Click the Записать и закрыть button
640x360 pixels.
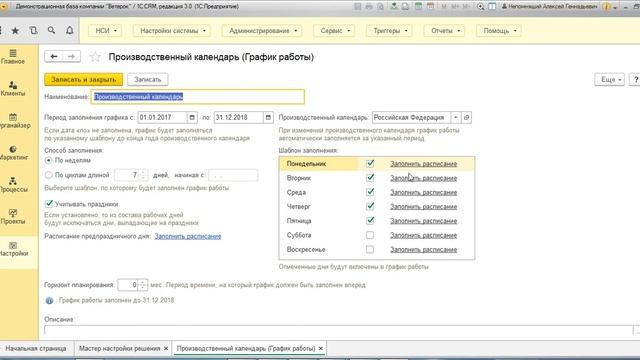point(84,80)
